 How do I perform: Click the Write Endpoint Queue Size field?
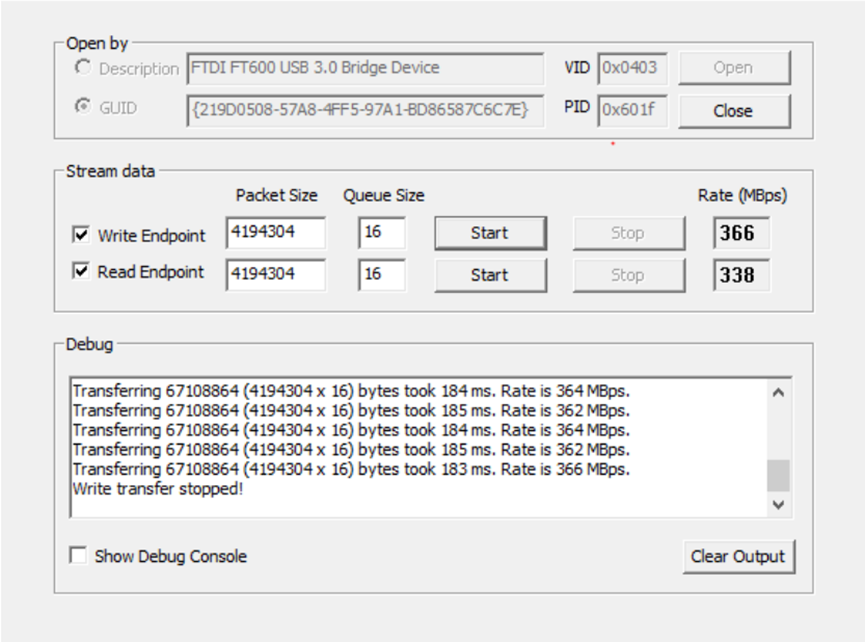[382, 232]
